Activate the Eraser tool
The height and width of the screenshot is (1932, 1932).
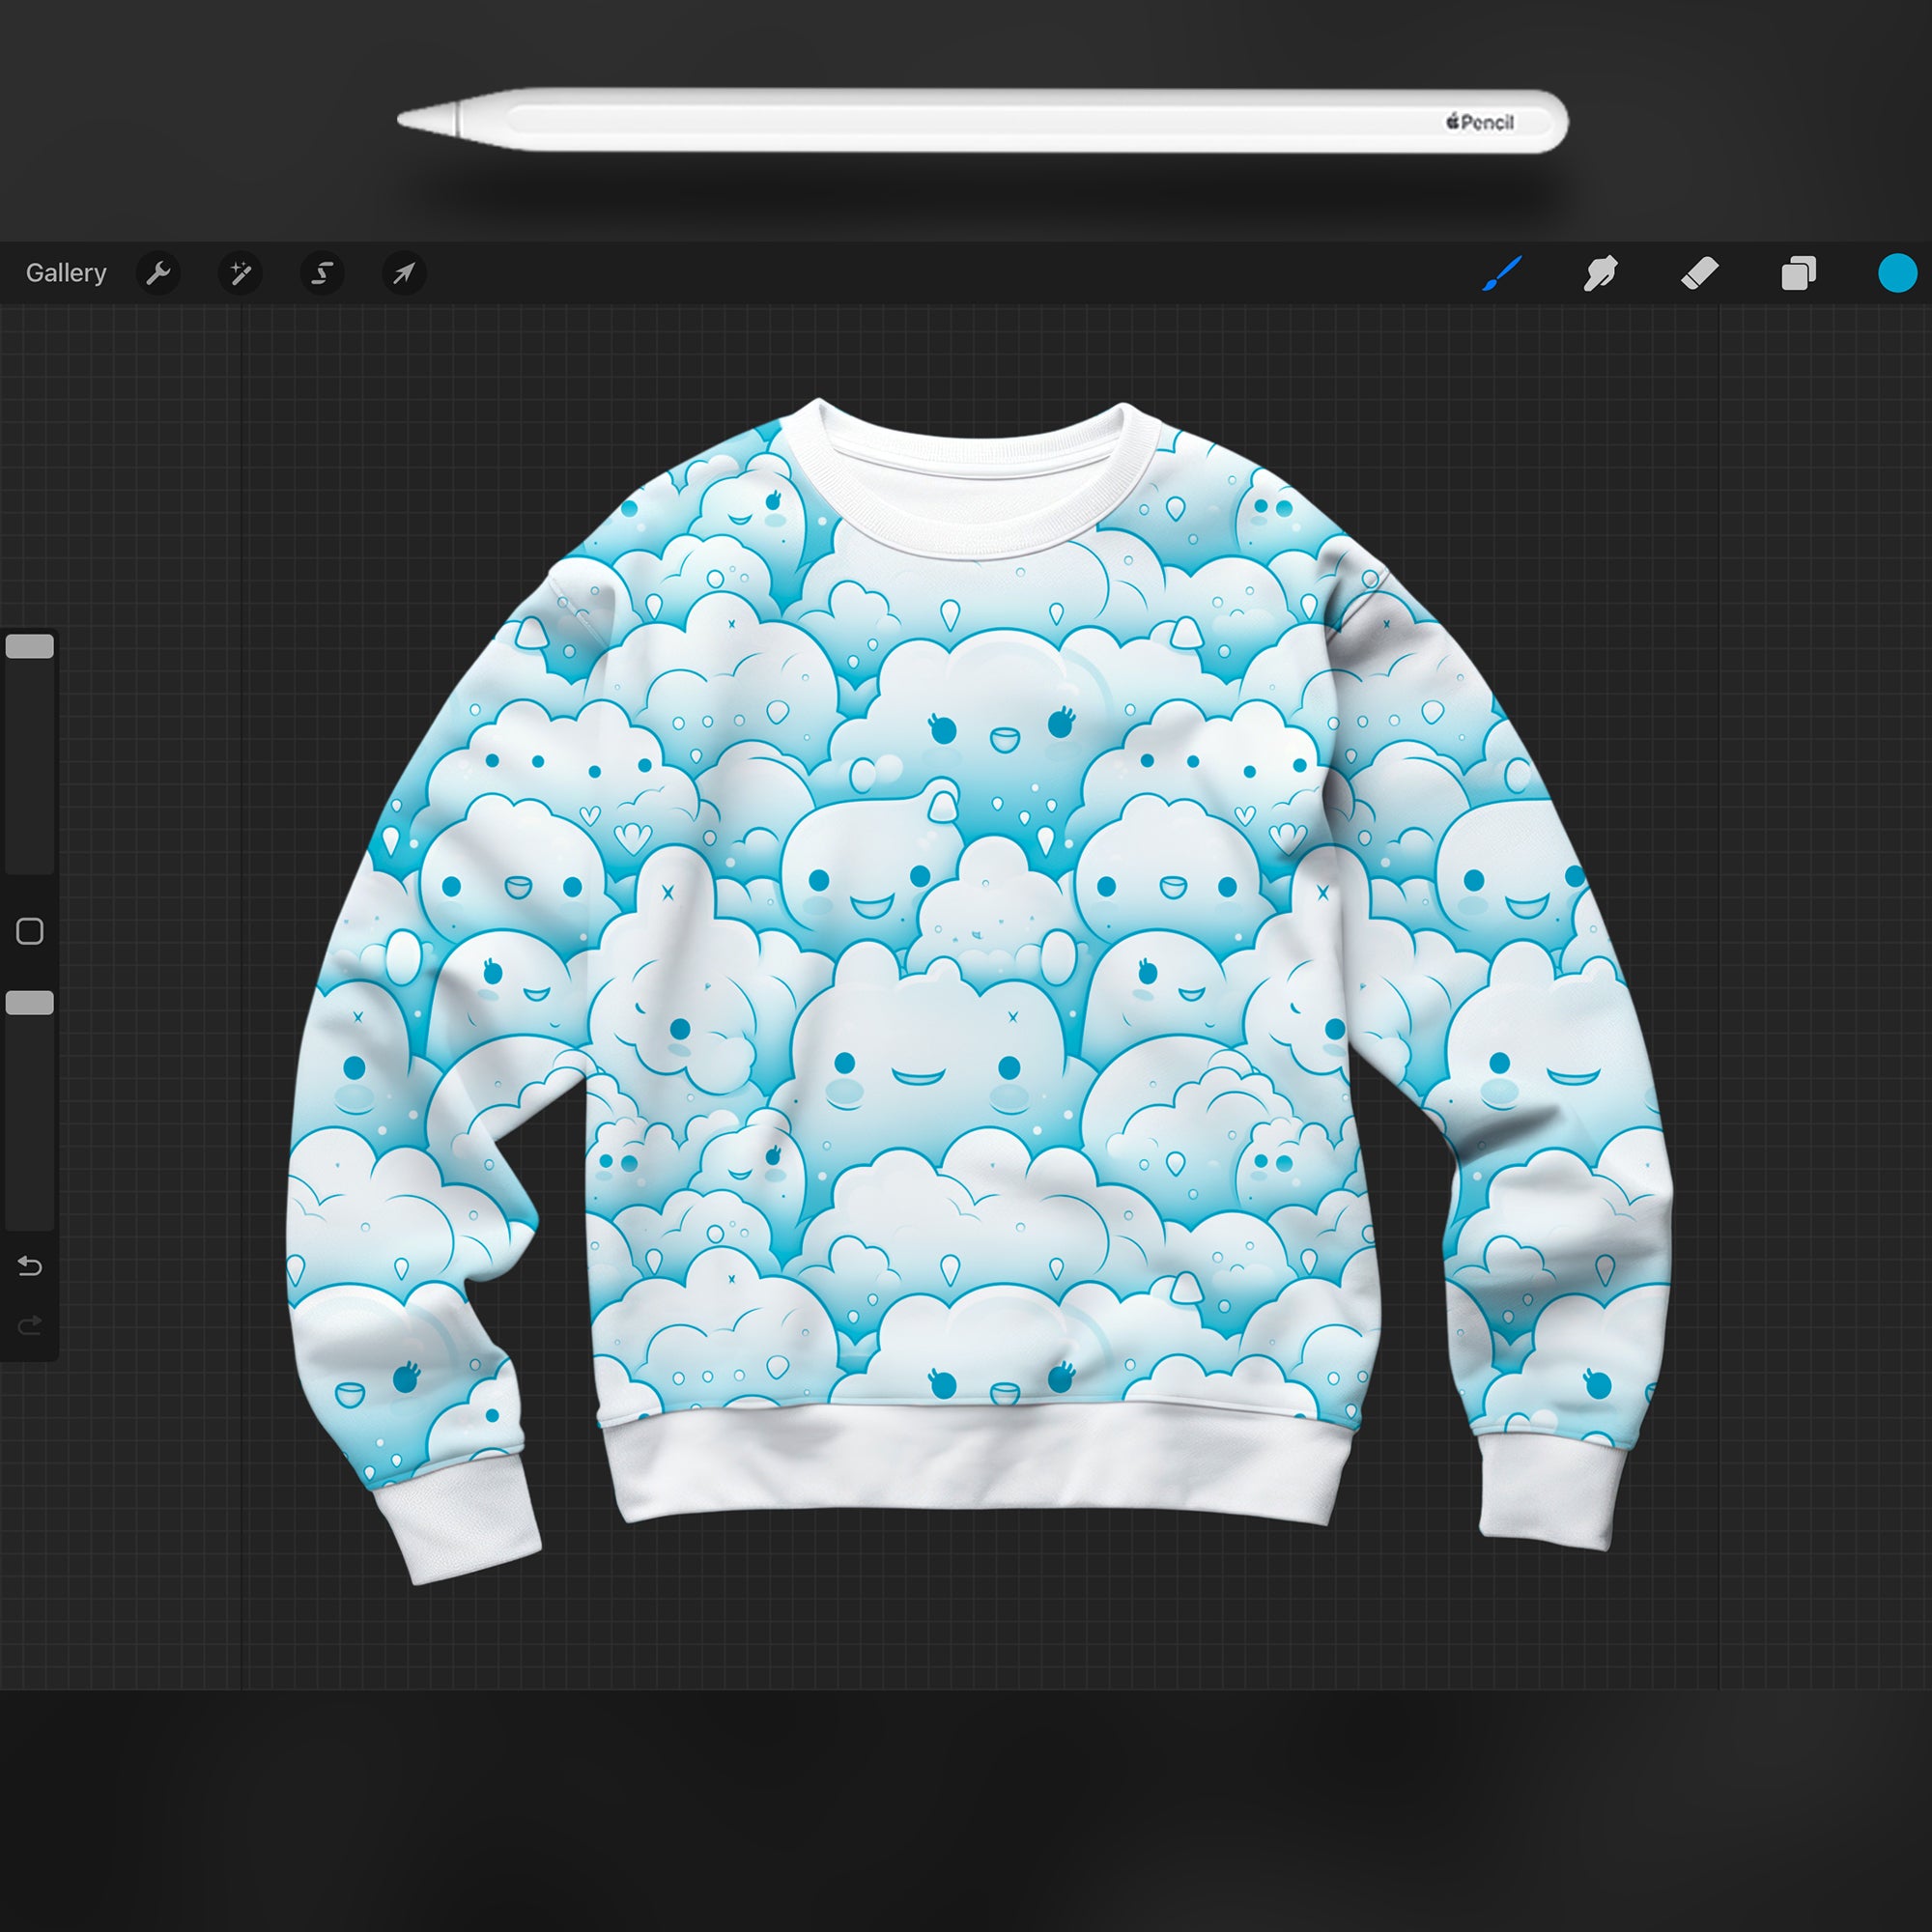[1700, 273]
